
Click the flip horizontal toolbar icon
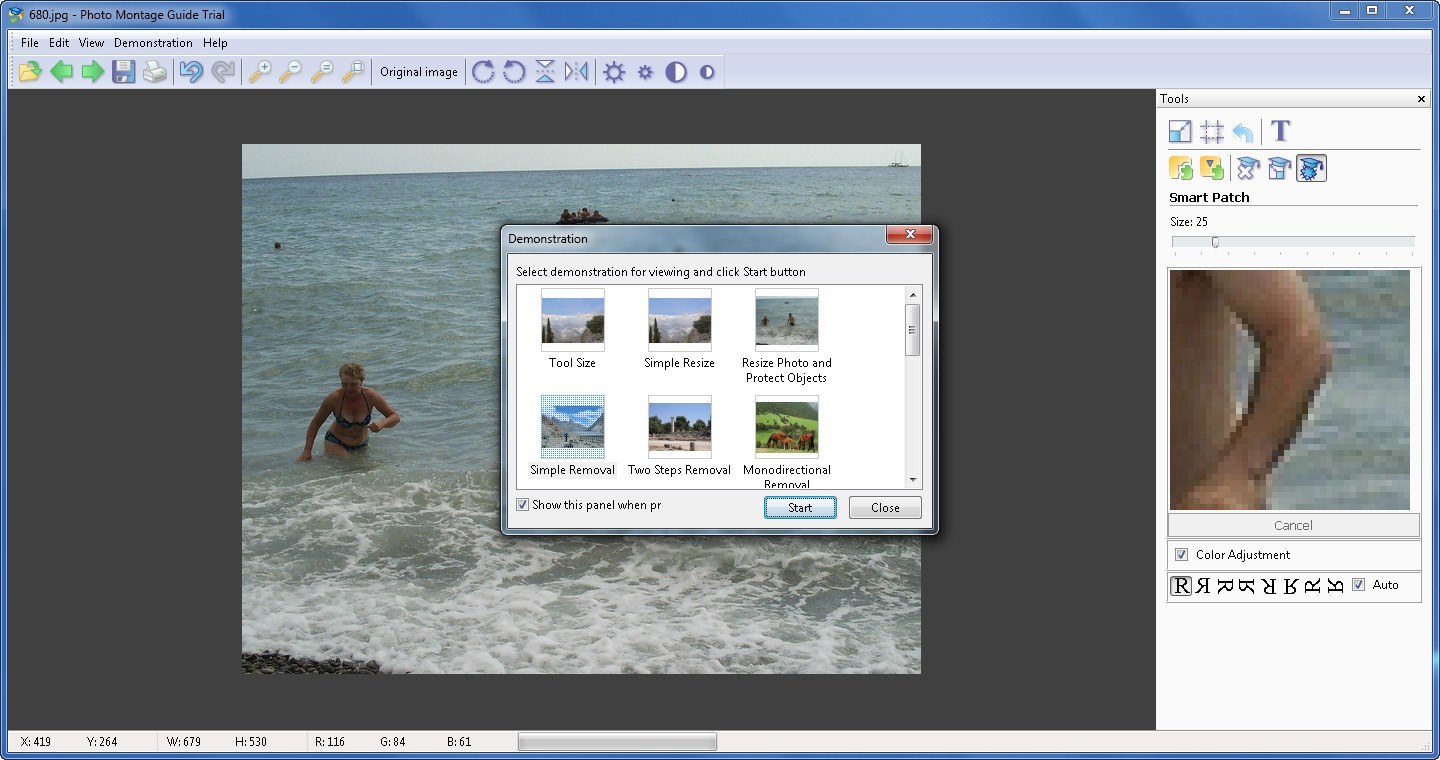(576, 71)
